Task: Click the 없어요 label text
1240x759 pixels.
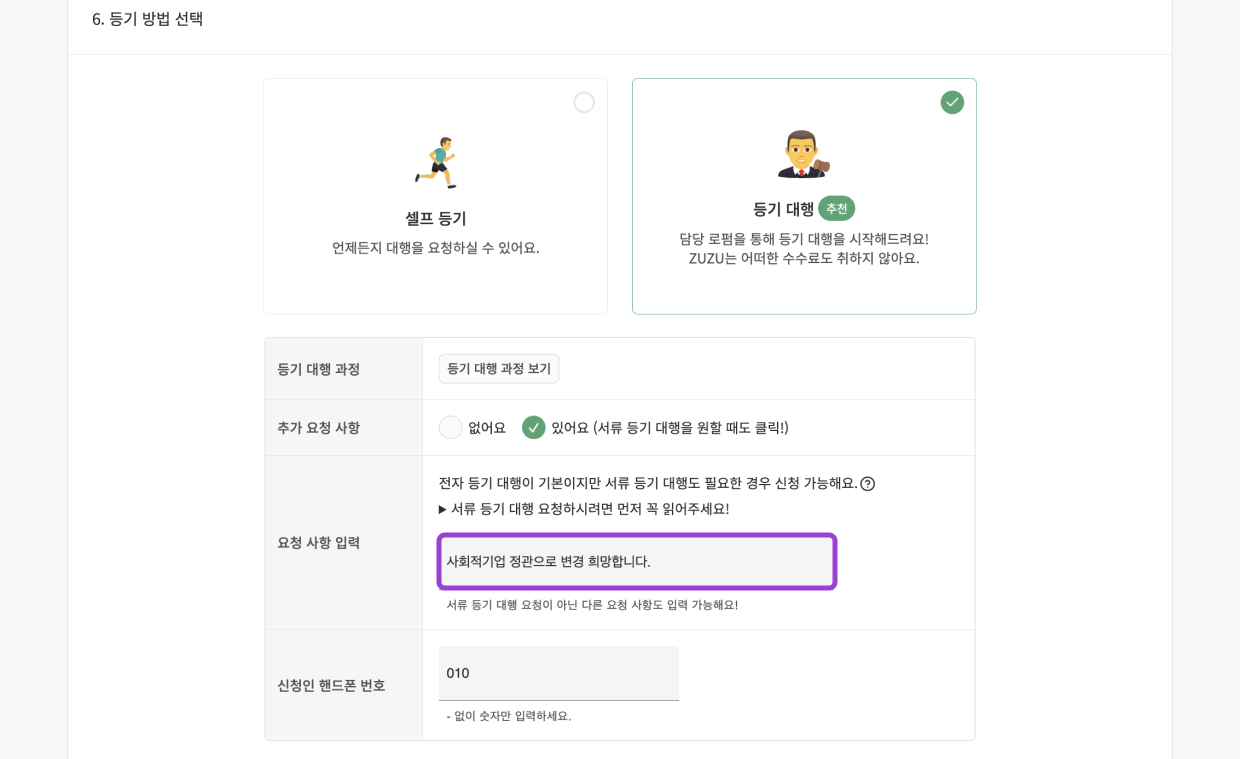Action: (x=487, y=428)
